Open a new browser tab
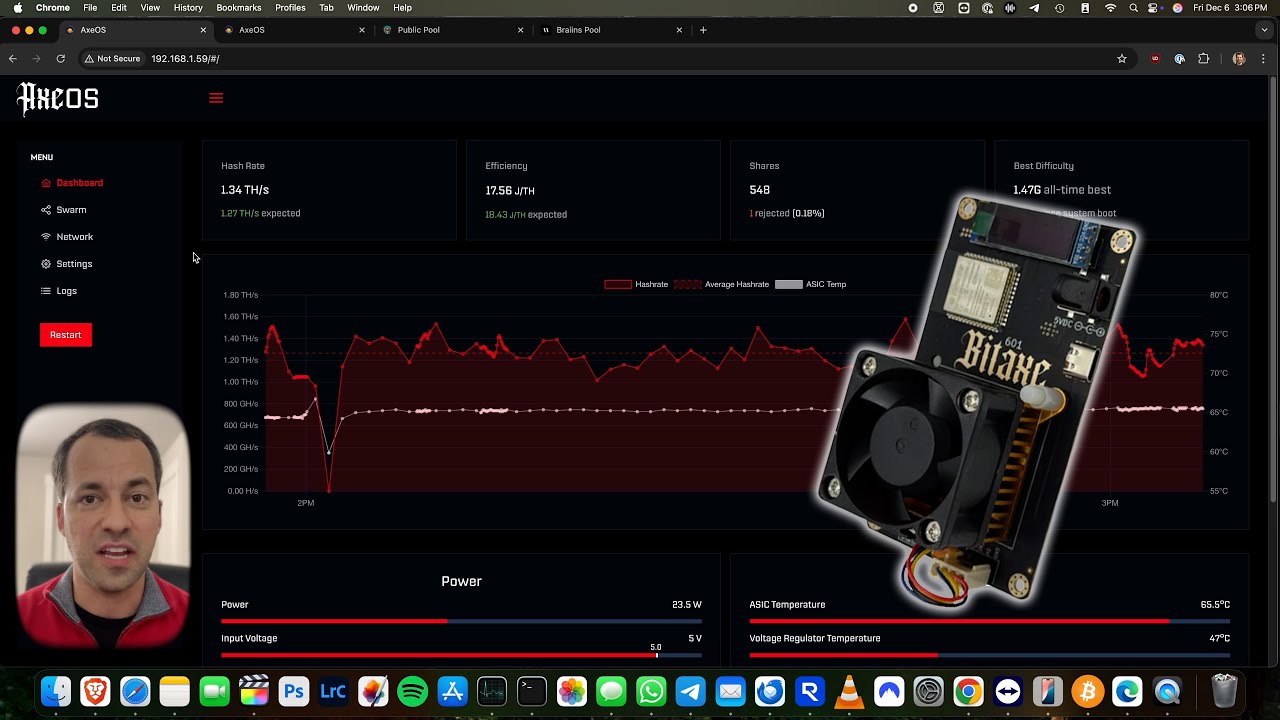Viewport: 1280px width, 720px height. [x=703, y=30]
